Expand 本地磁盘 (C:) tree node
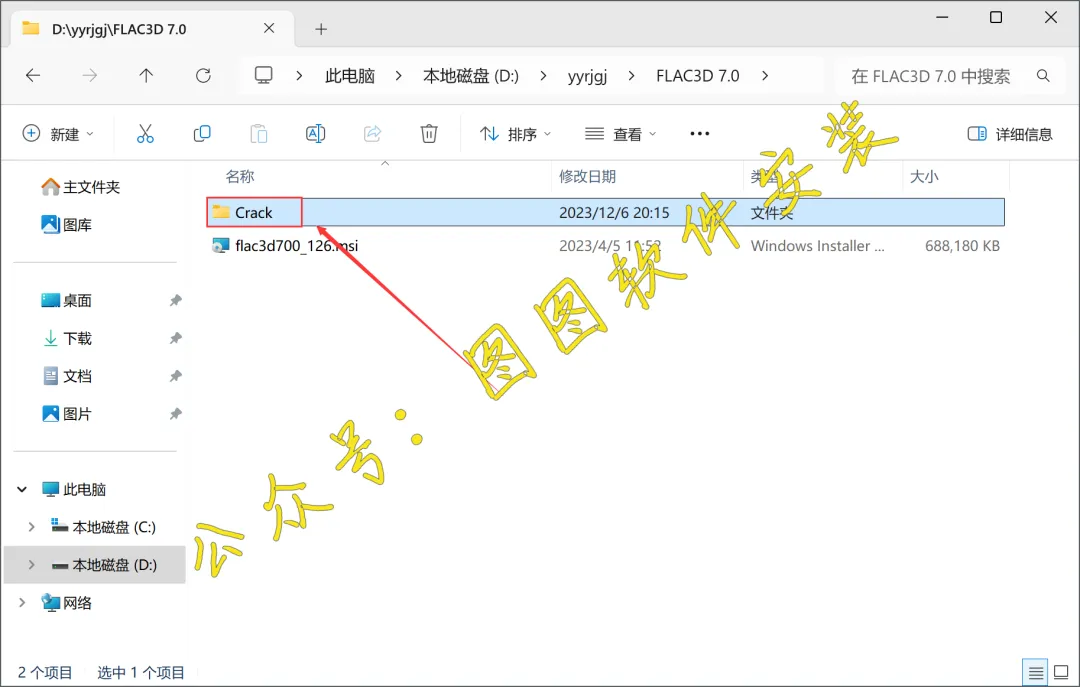 [31, 527]
